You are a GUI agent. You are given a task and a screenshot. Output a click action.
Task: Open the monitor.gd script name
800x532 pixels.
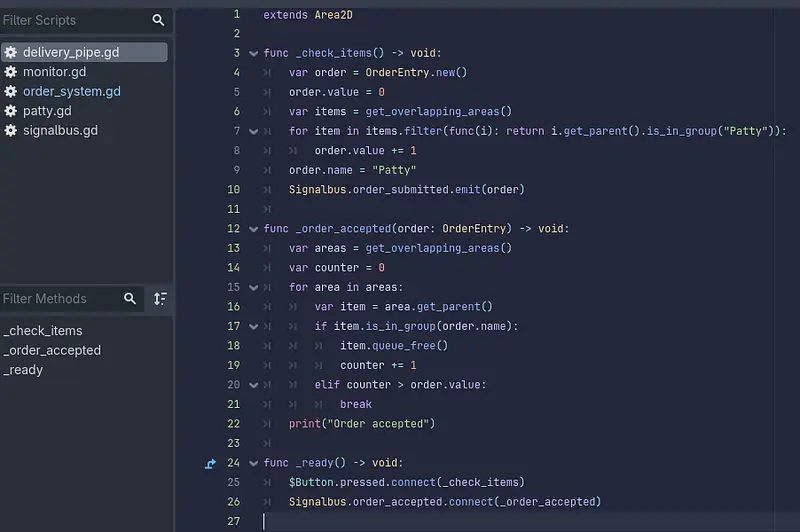click(x=54, y=72)
